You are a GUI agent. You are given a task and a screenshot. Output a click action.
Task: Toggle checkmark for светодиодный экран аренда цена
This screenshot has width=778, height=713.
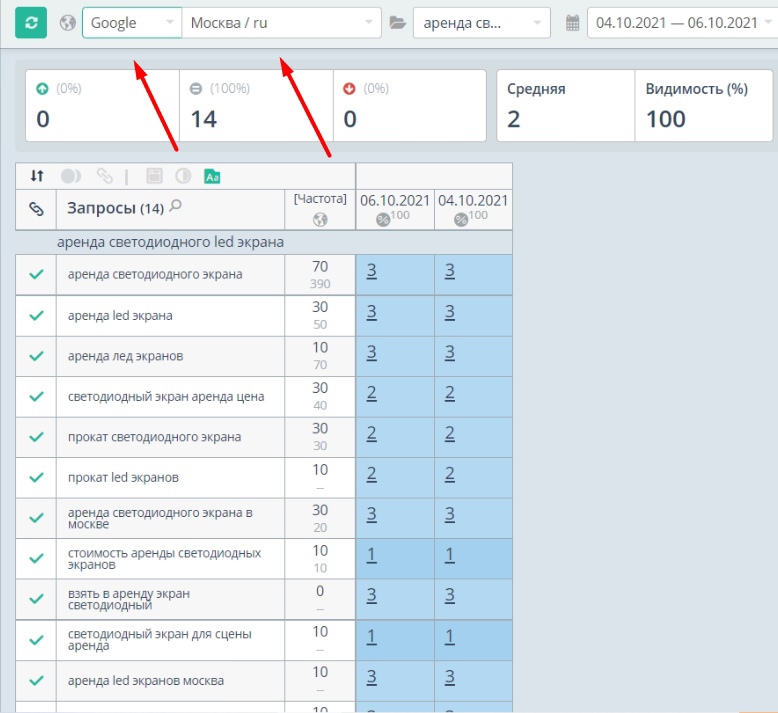pyautogui.click(x=36, y=396)
